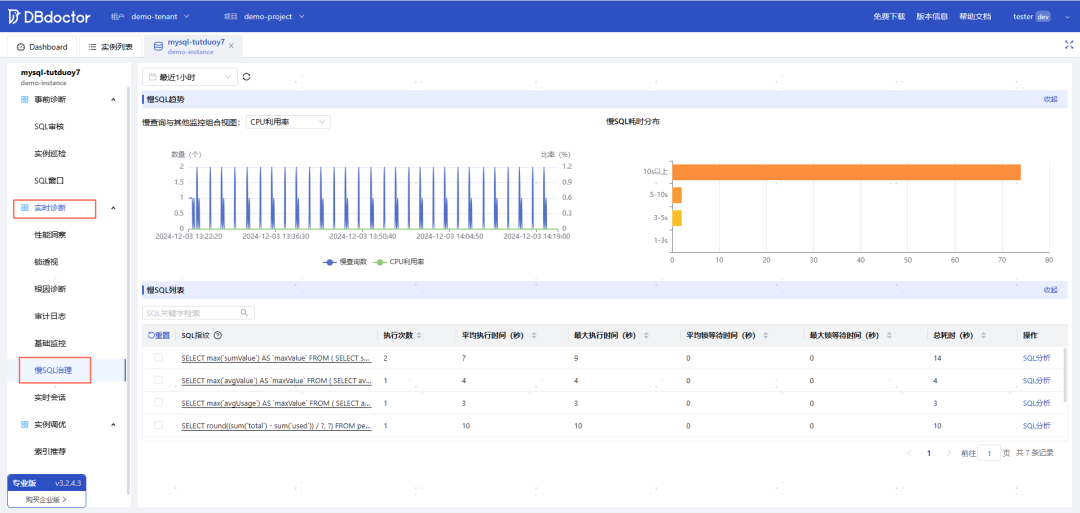
Task: Open 性能洞察 in the sidebar
Action: [x=50, y=235]
